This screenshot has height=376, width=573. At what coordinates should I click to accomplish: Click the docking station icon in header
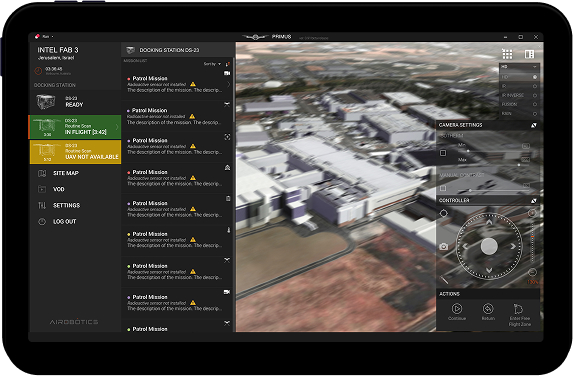click(x=130, y=50)
